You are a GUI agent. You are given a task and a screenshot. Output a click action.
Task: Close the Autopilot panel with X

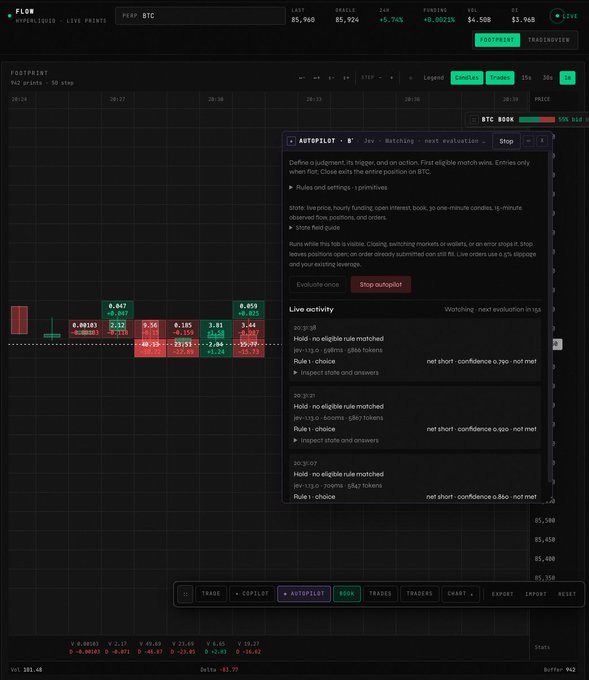tap(542, 141)
